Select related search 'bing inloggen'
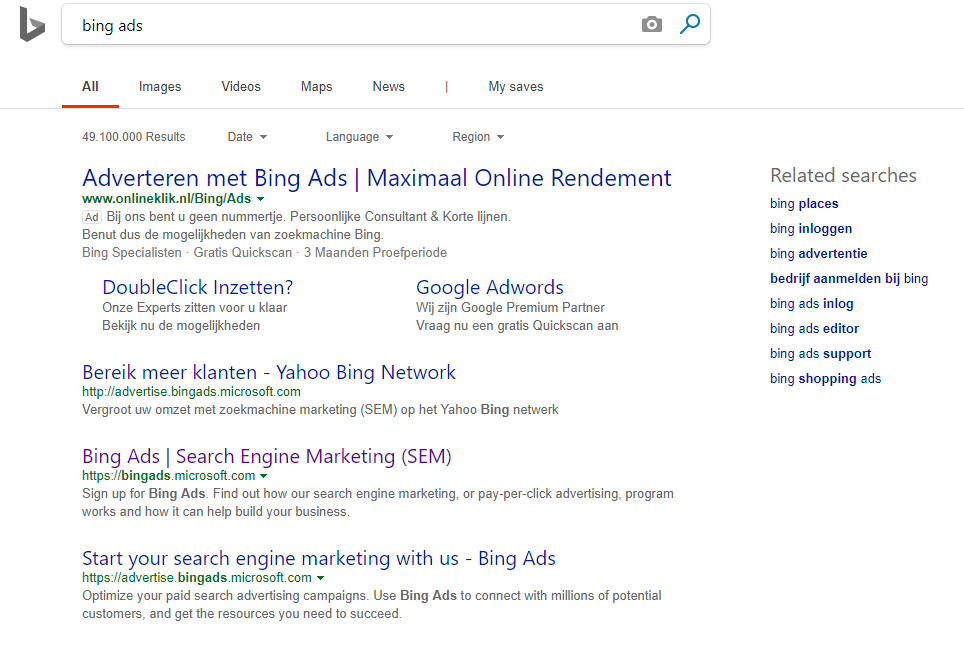964x647 pixels. click(x=811, y=229)
